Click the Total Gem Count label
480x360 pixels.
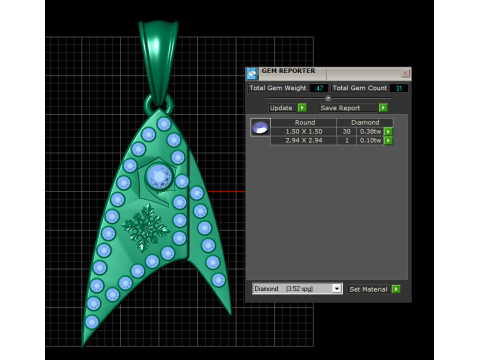(x=360, y=88)
